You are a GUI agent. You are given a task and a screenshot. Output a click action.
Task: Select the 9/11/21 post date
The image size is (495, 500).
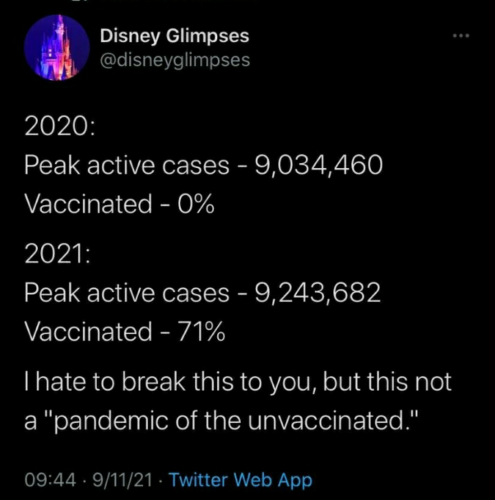(122, 480)
